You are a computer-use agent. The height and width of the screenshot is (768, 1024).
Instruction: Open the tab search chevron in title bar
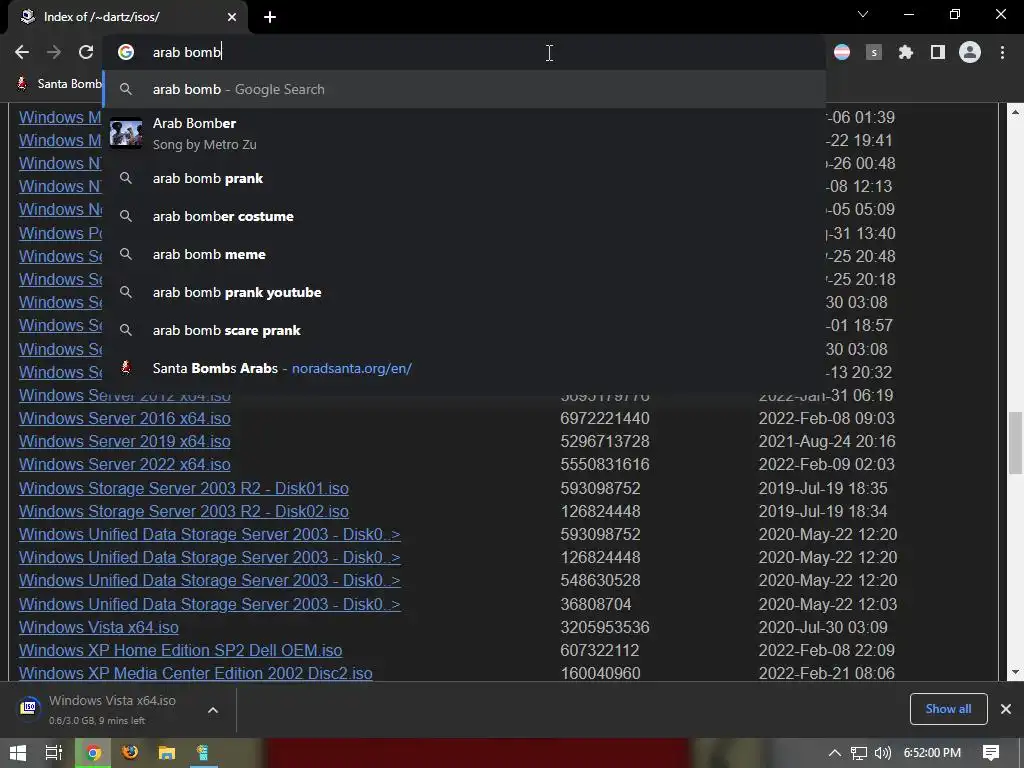pos(863,14)
